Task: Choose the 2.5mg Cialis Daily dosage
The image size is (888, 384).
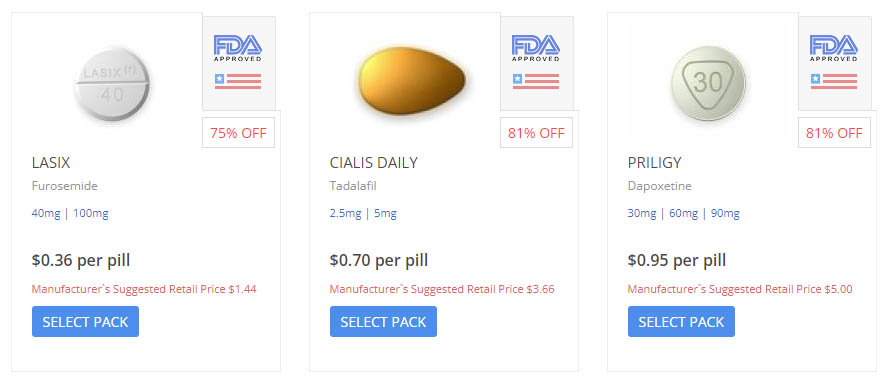Action: tap(345, 214)
